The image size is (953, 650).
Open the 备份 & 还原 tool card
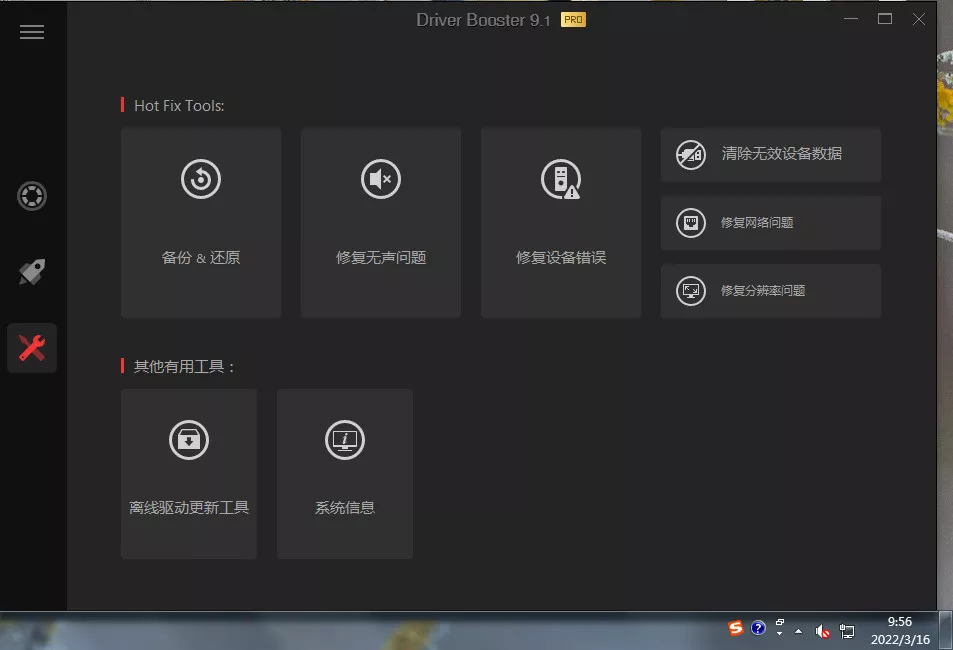tap(201, 223)
